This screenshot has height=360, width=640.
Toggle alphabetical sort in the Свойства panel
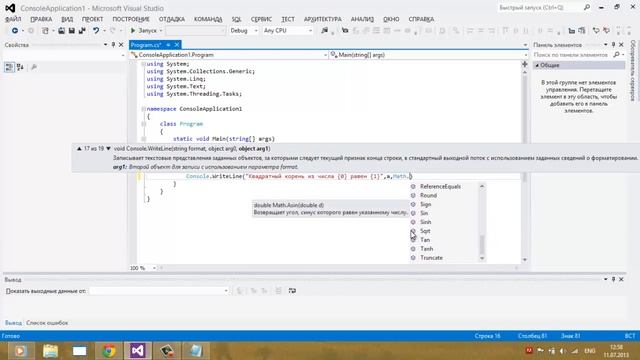20,67
